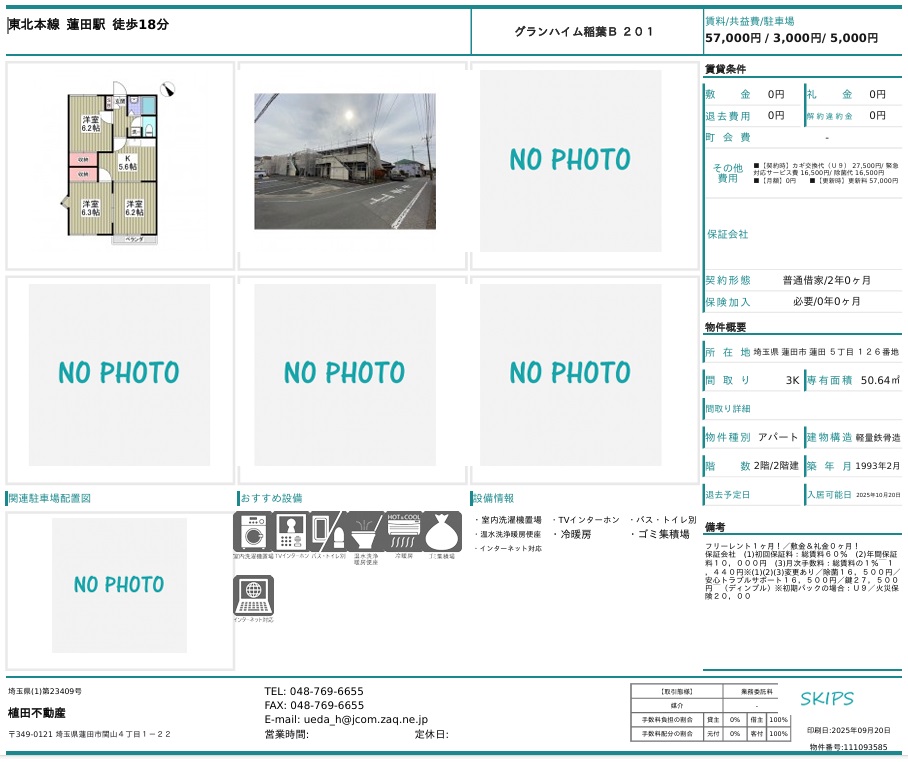This screenshot has width=908, height=762.
Task: Click the 賃貸条件 section heading
Action: [x=725, y=69]
